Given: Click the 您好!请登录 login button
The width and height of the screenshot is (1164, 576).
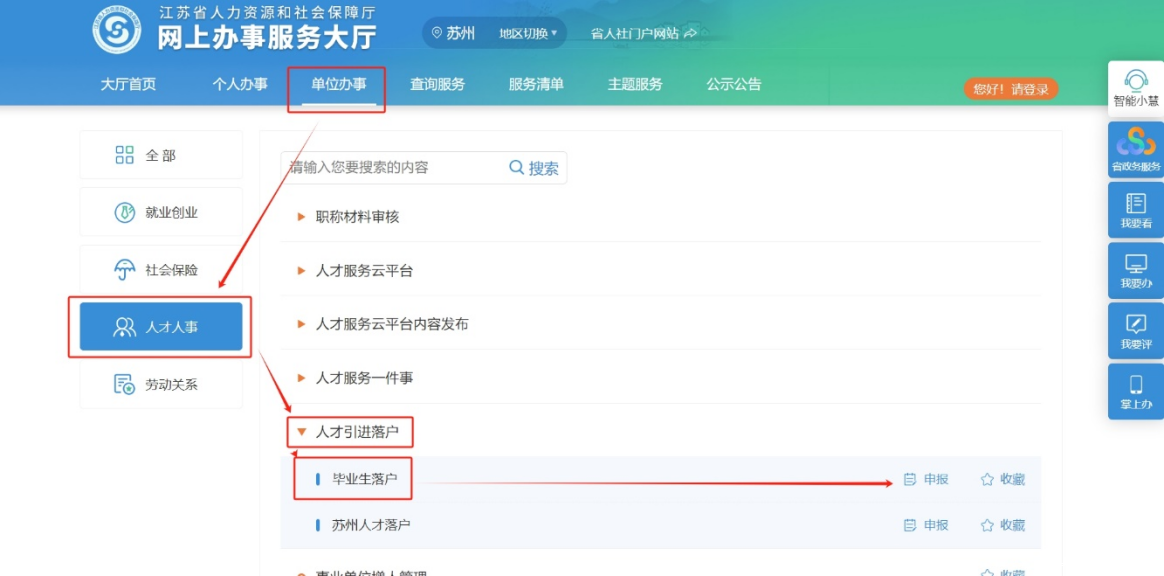Looking at the screenshot, I should [x=1010, y=89].
